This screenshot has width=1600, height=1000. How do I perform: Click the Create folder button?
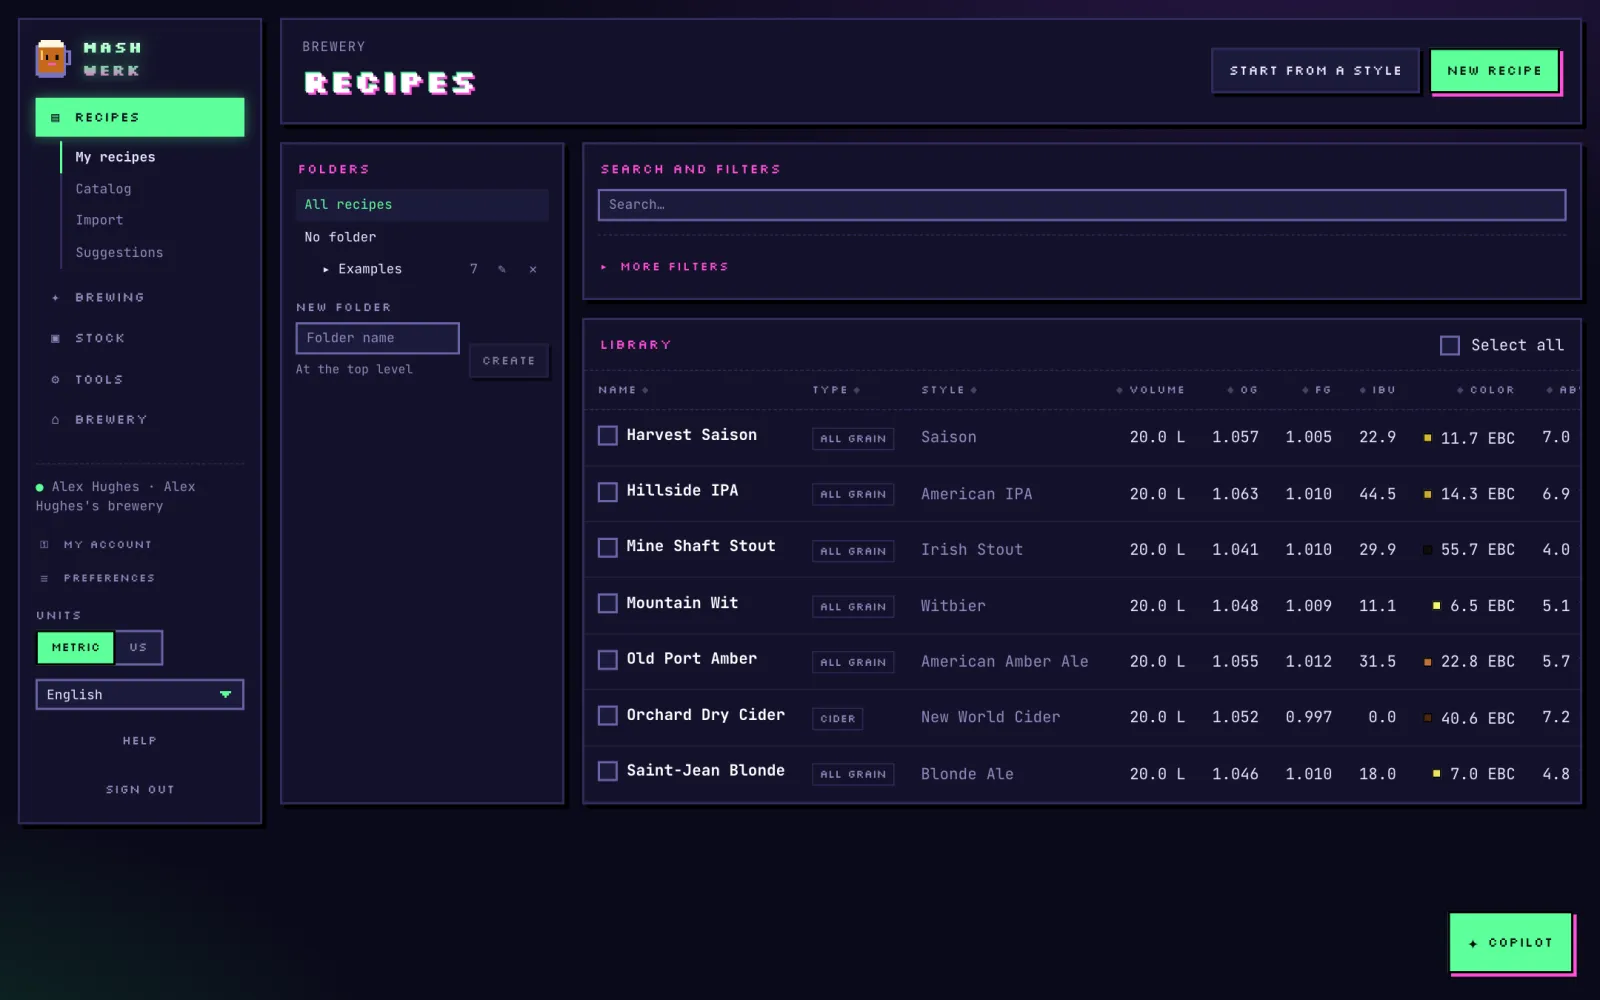click(x=509, y=361)
